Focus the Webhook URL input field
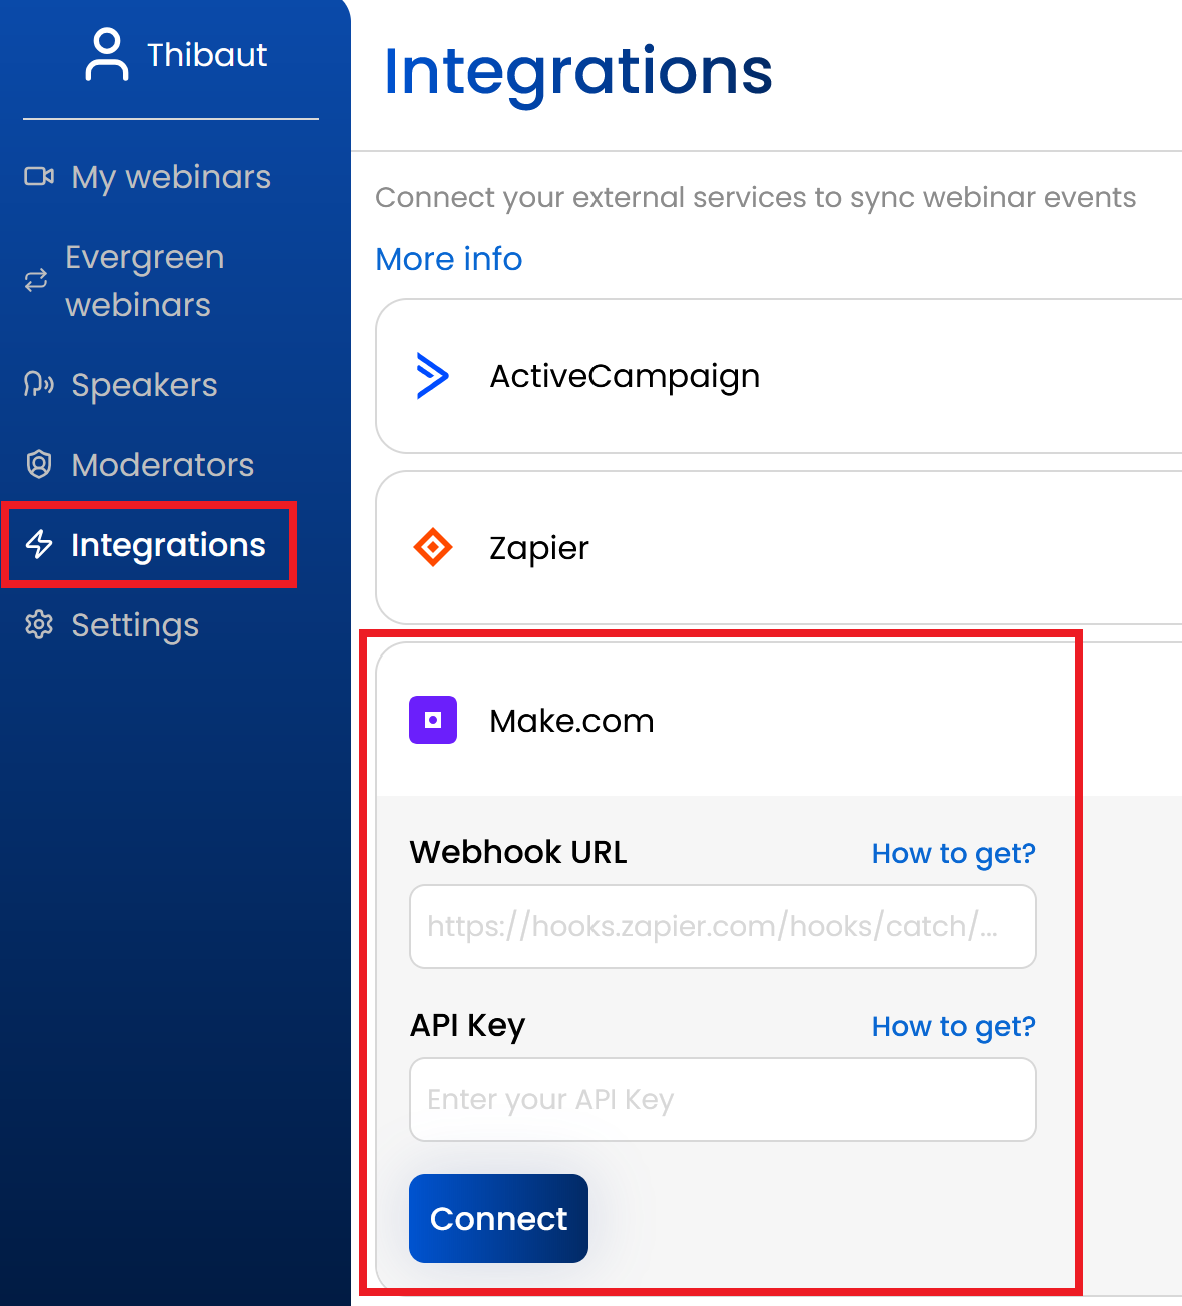The image size is (1182, 1306). 723,926
